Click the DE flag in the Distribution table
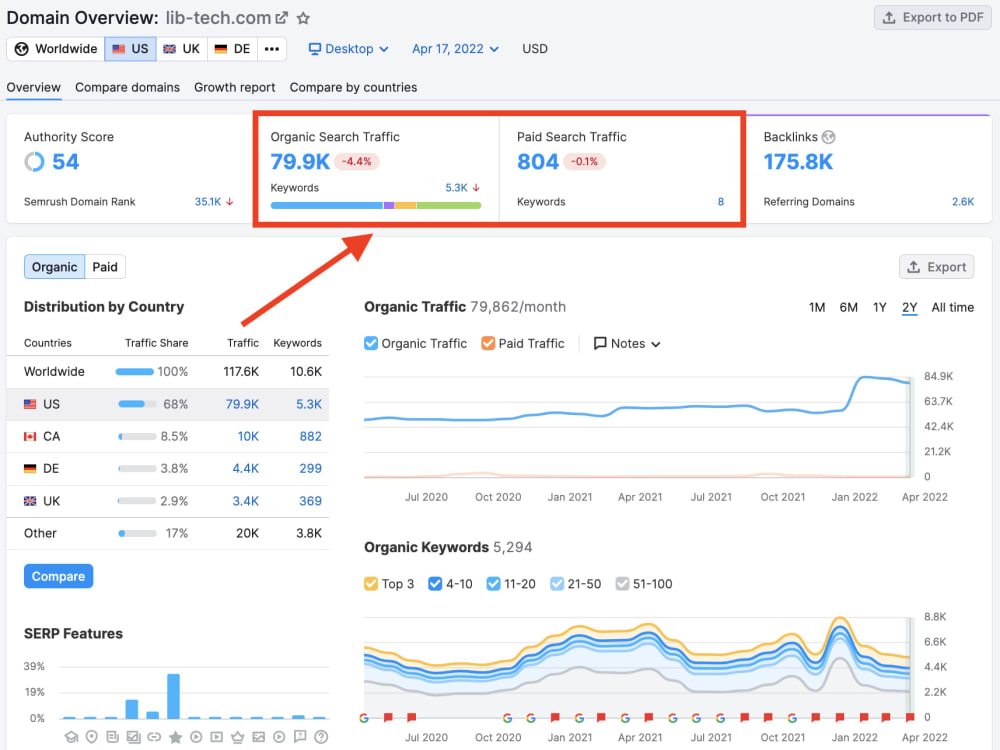 [x=30, y=469]
